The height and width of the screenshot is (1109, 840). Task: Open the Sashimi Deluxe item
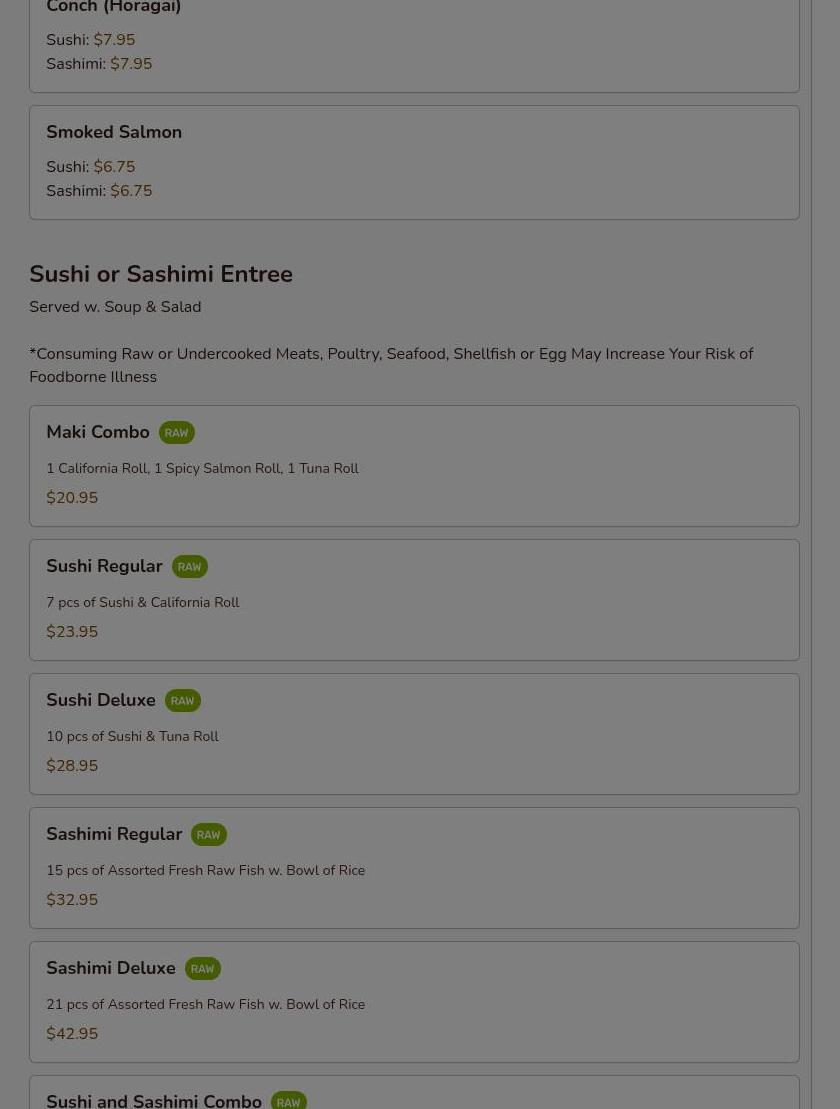pos(414,1001)
